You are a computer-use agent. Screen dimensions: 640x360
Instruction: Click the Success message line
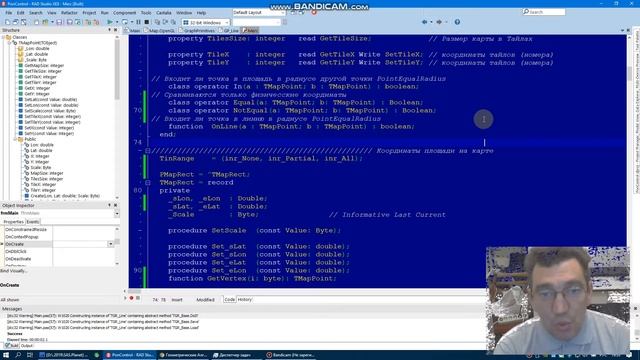(15, 334)
